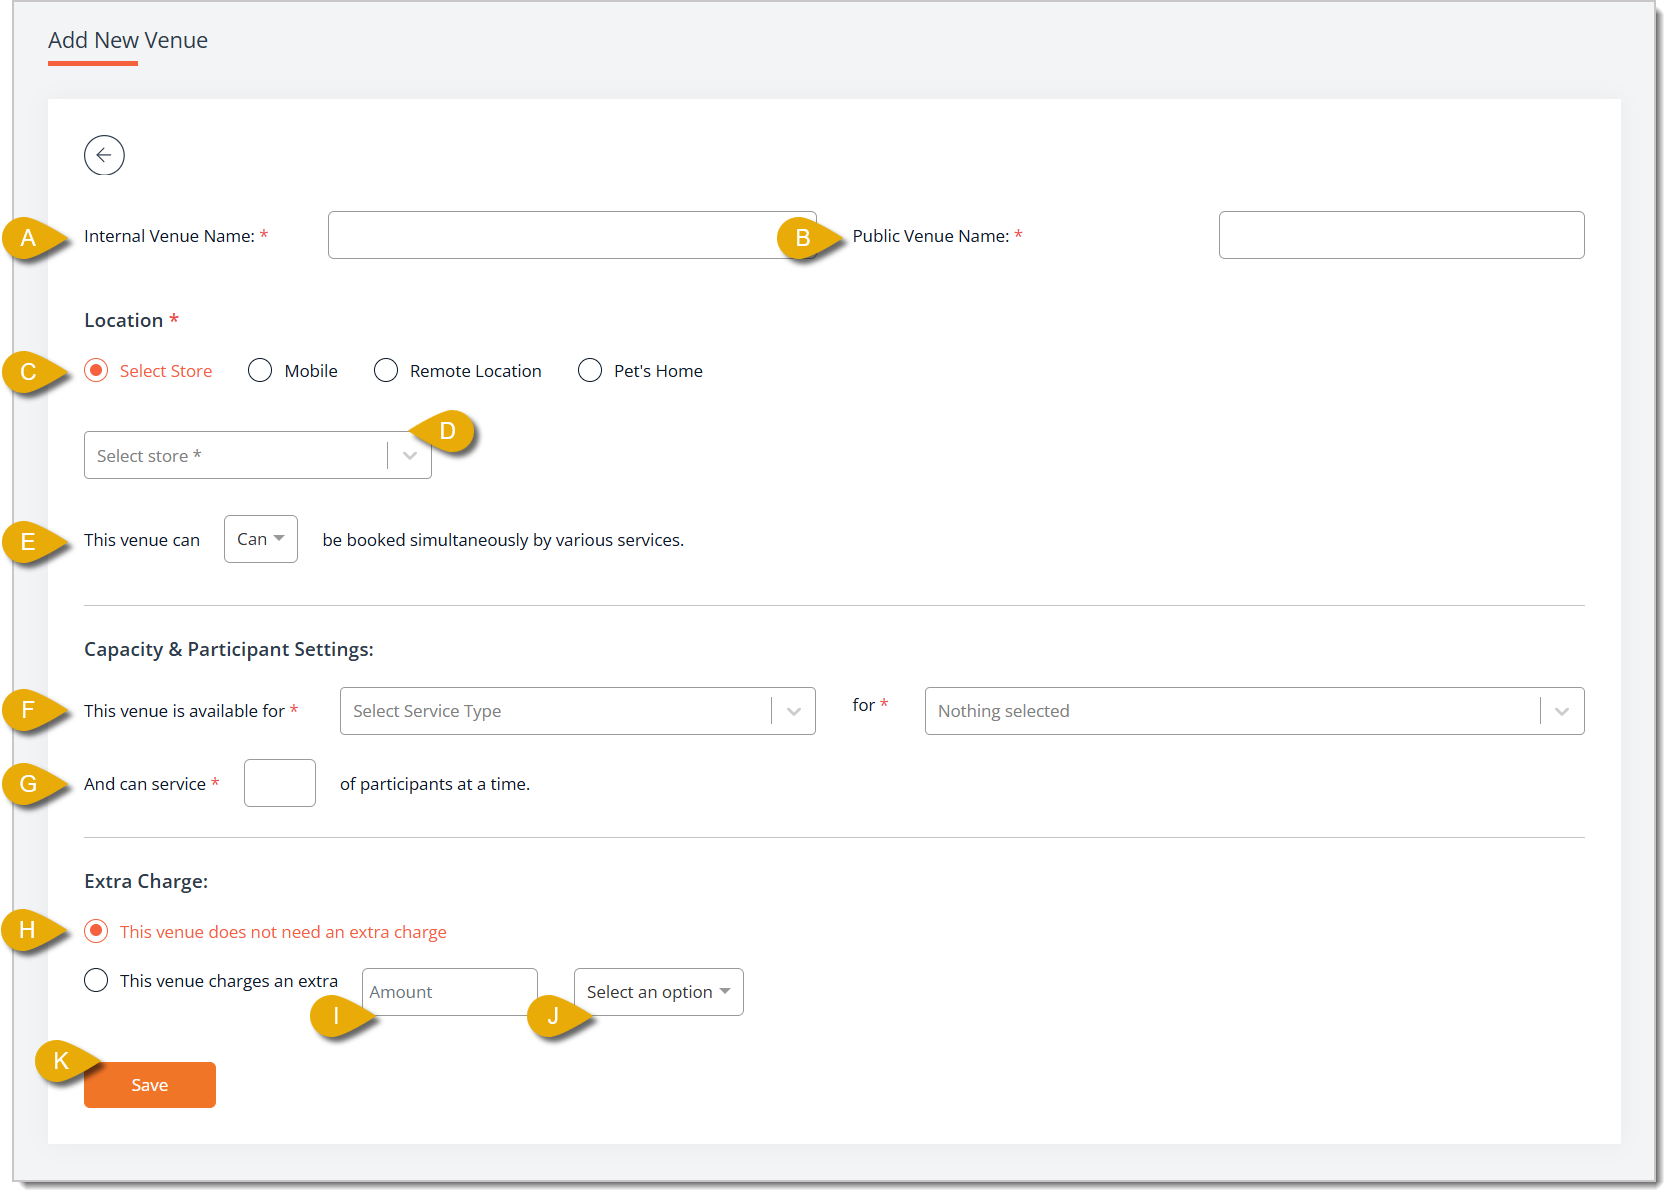
Task: Open the Select store dropdown
Action: tap(258, 455)
